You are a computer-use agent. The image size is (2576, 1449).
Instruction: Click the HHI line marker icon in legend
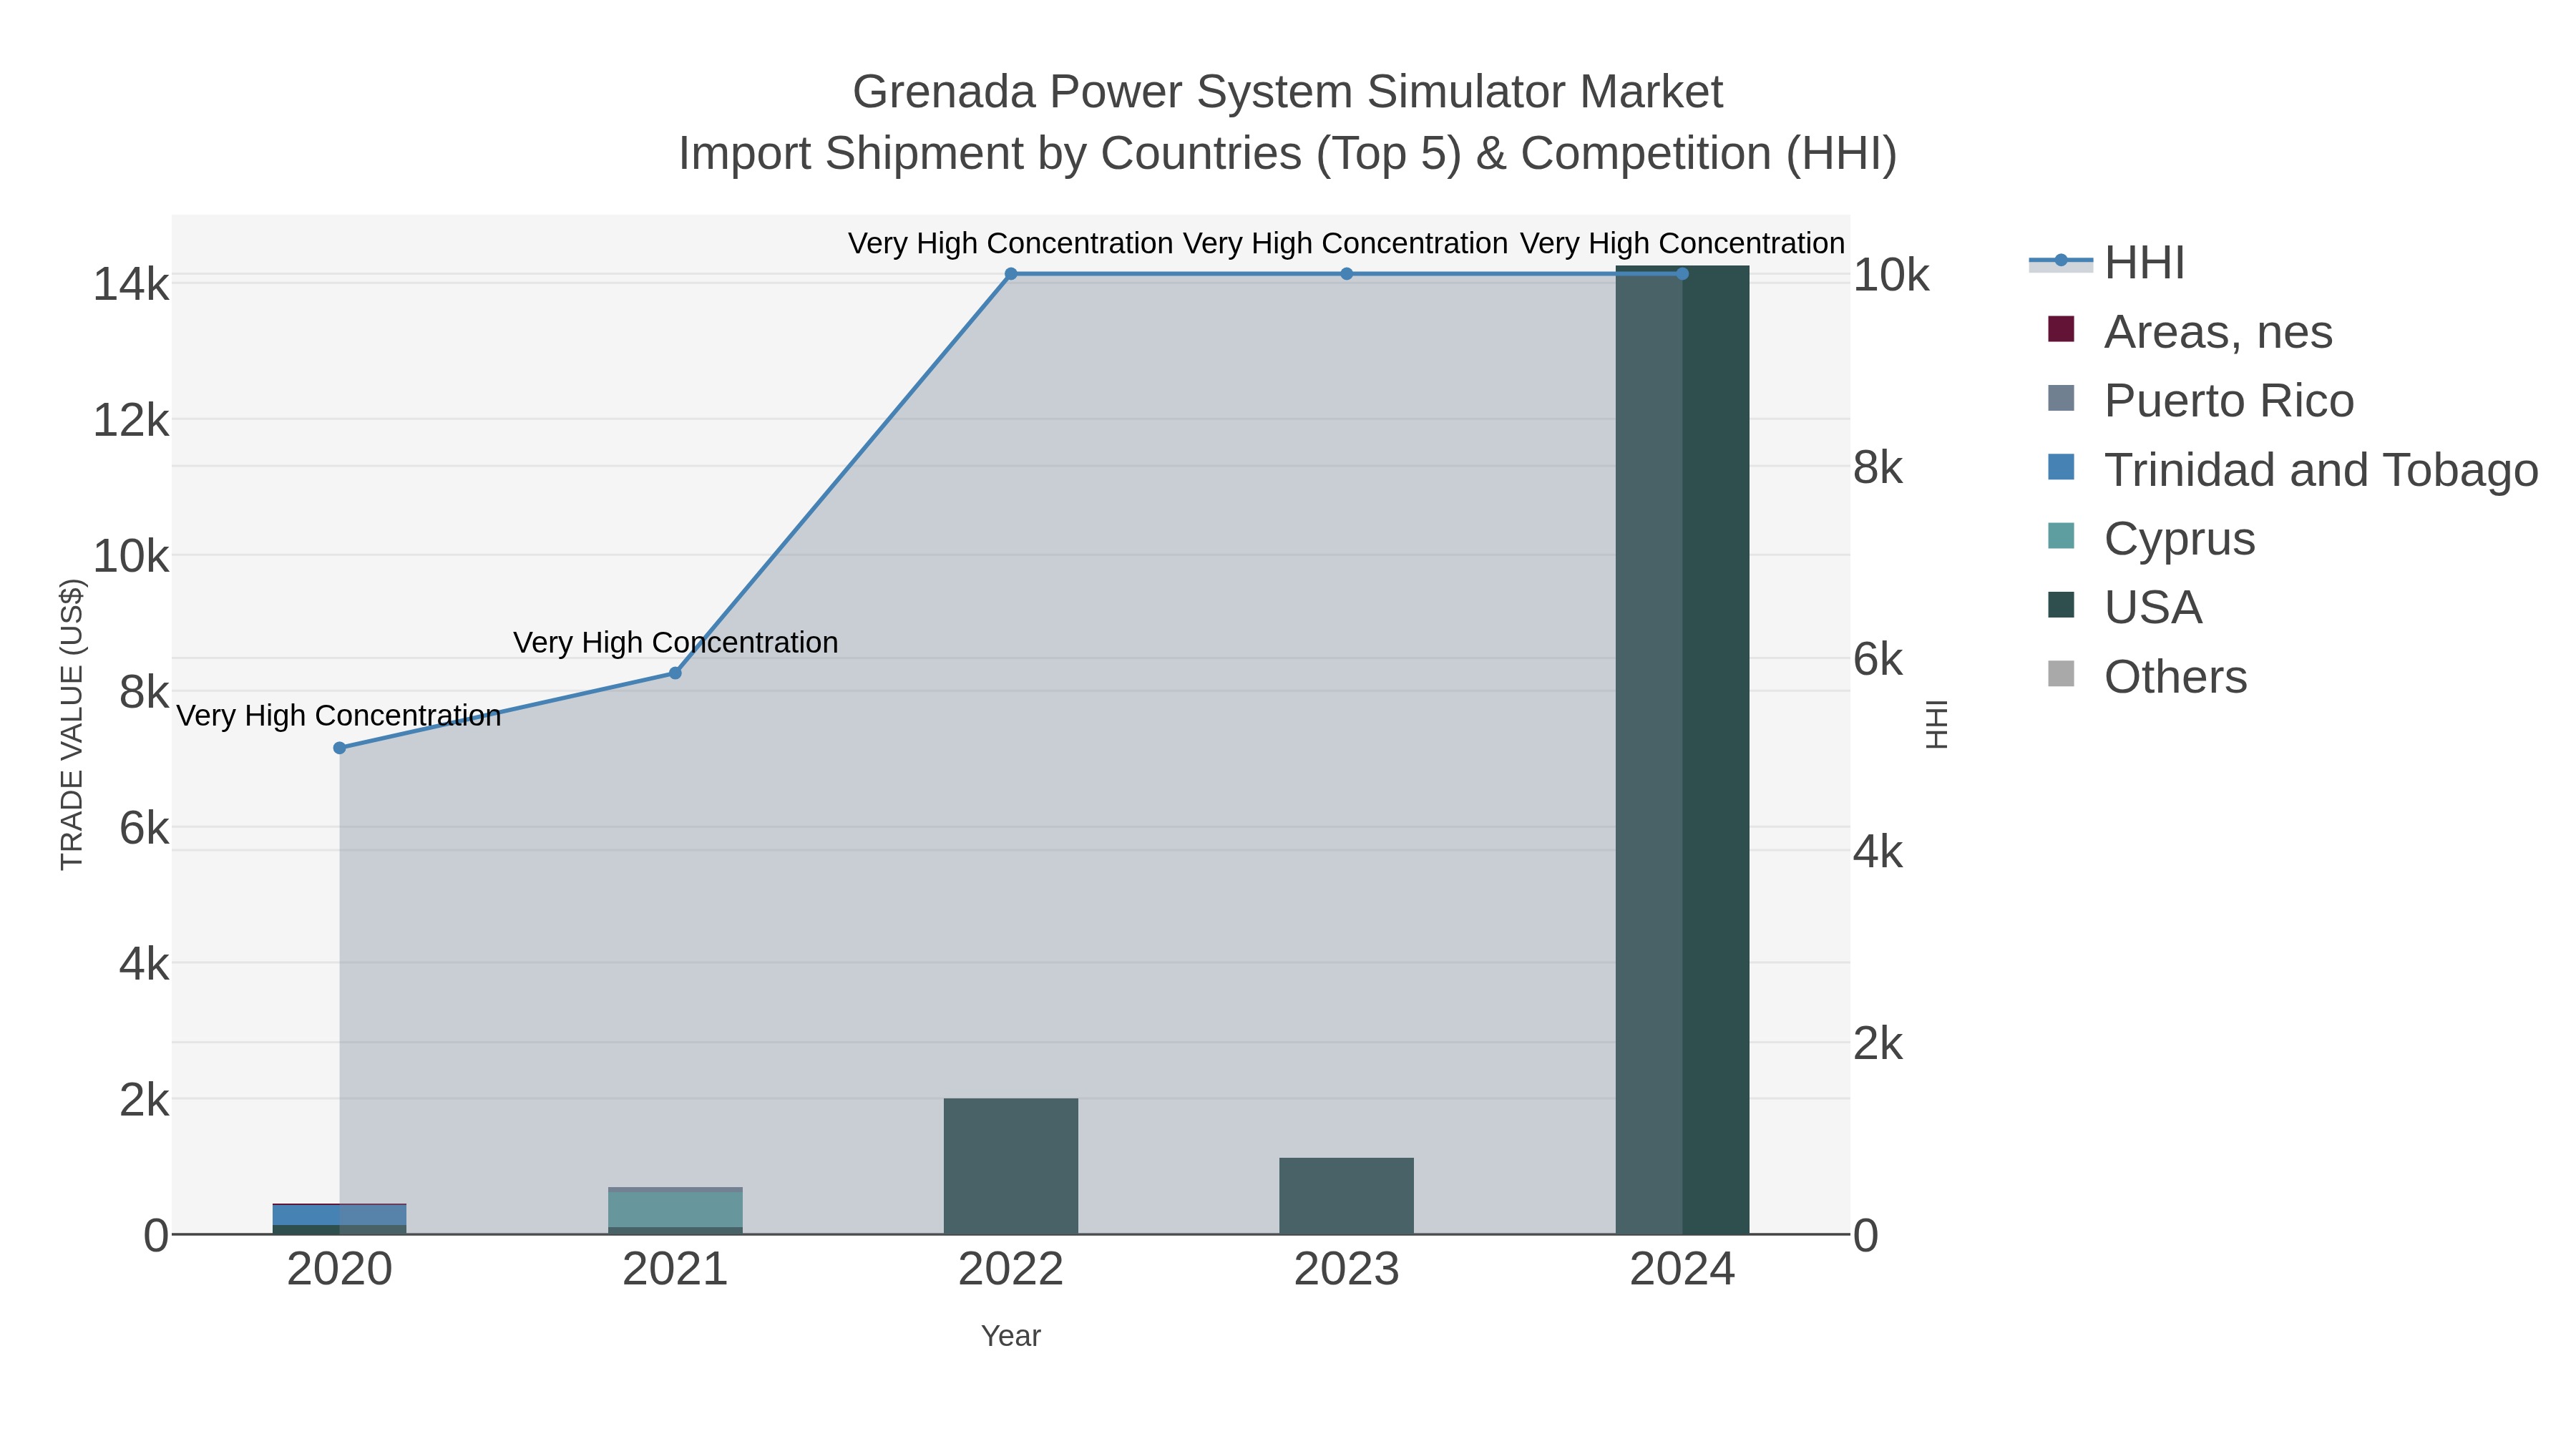coord(2061,261)
